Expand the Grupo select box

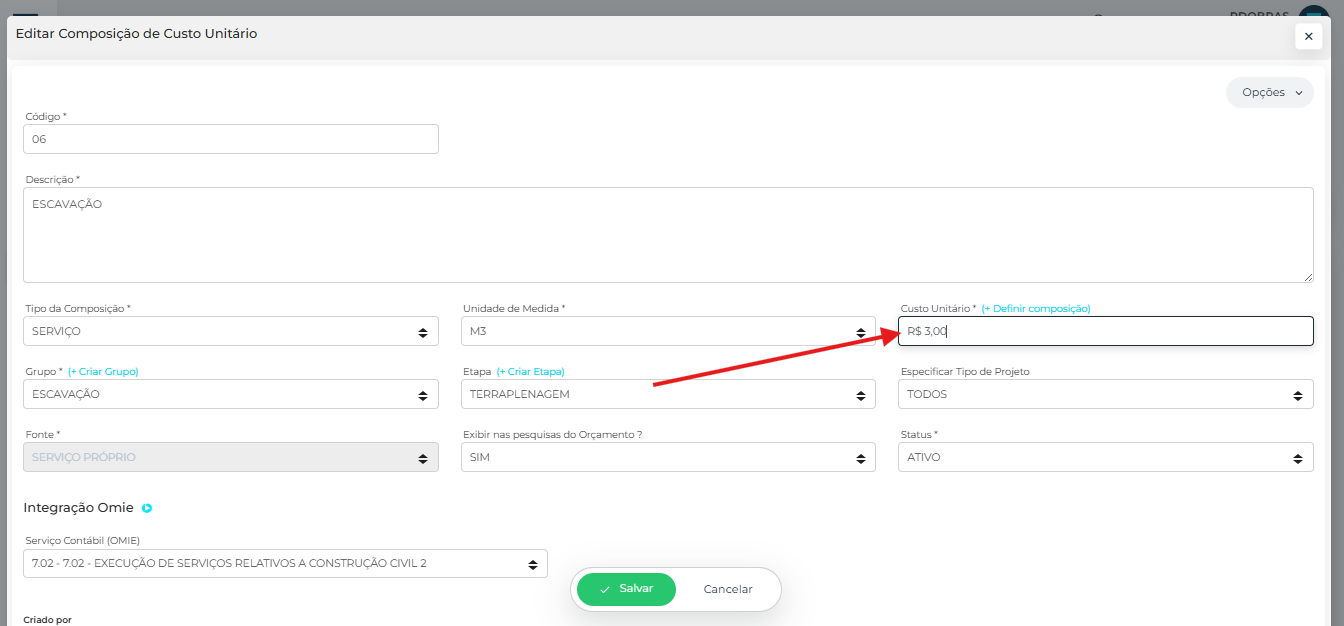coord(230,394)
